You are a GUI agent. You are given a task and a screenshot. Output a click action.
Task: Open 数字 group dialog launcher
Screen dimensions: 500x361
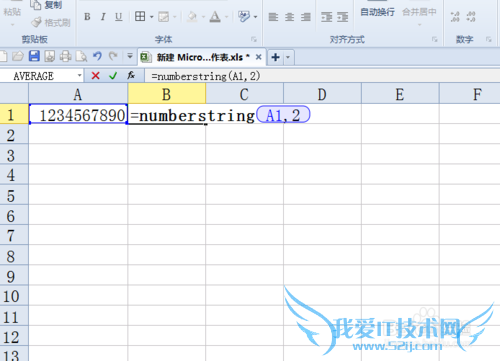click(x=489, y=39)
